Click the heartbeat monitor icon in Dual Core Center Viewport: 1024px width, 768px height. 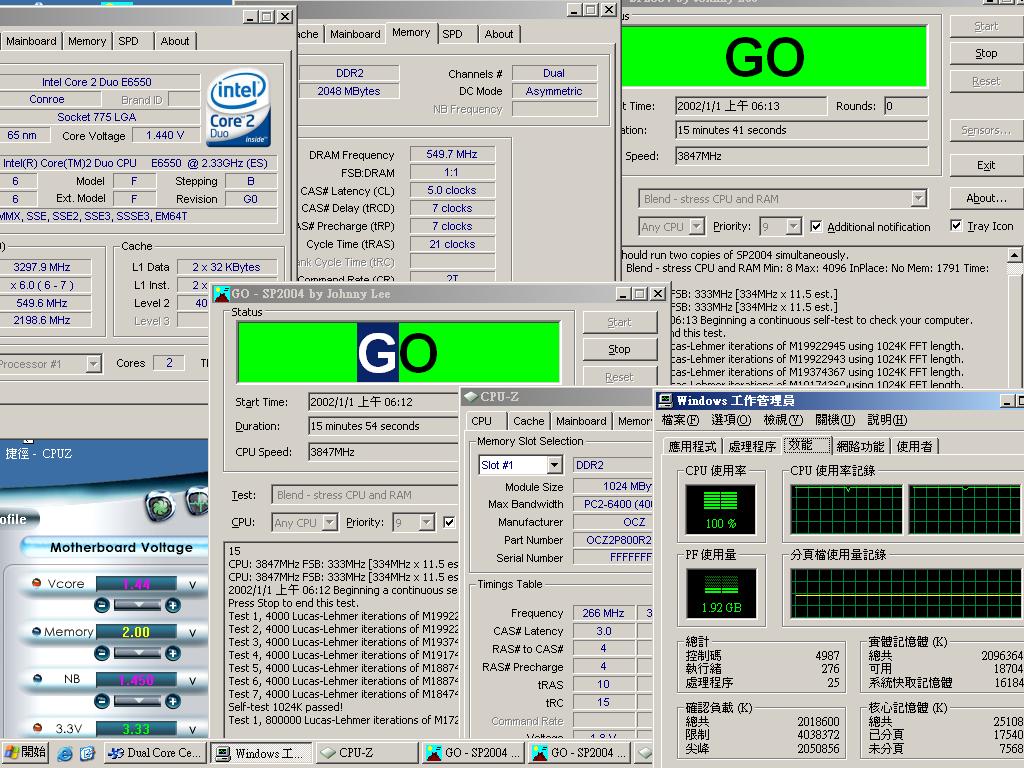tap(198, 502)
